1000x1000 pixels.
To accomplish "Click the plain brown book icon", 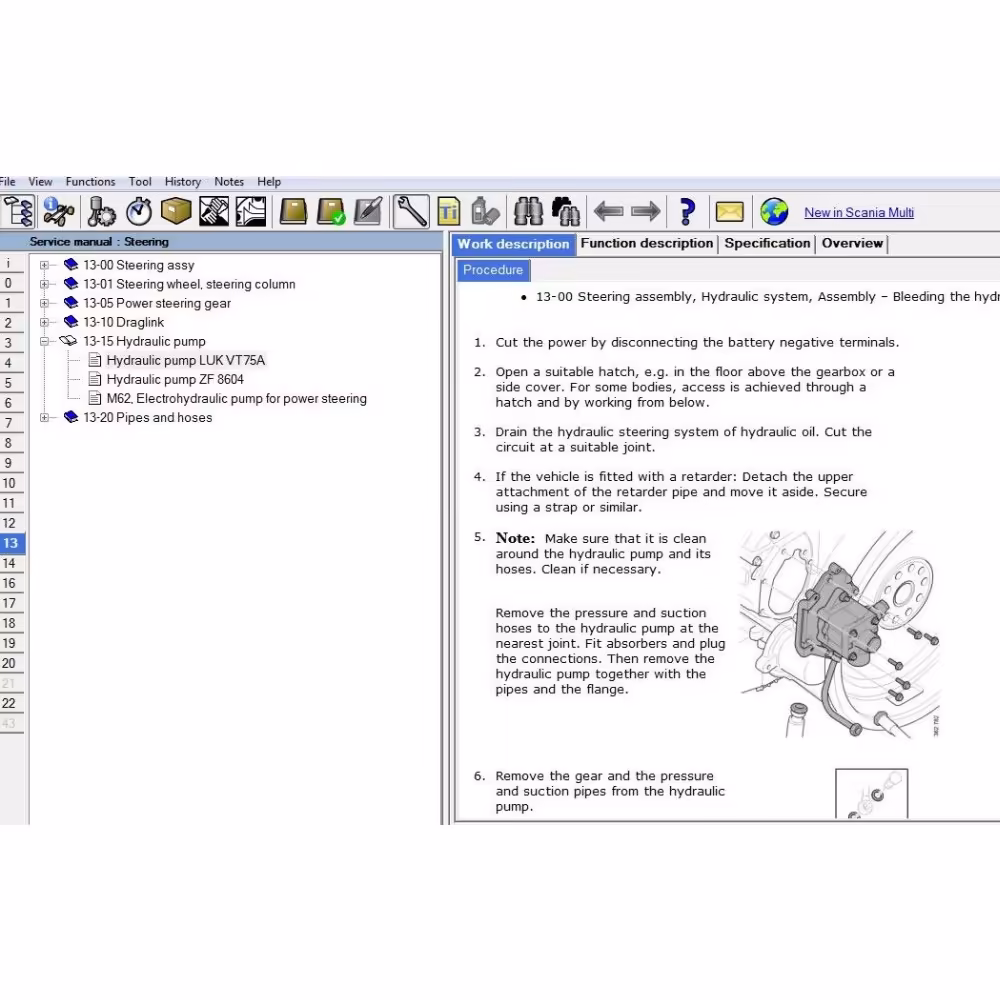I will tap(293, 212).
